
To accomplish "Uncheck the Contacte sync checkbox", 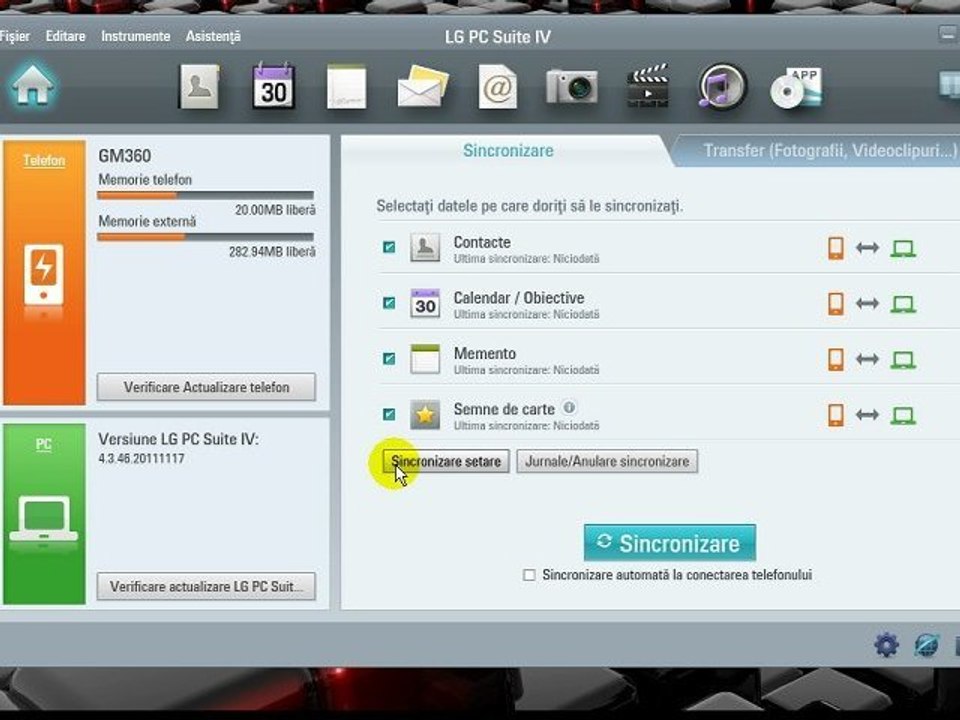I will tap(389, 247).
